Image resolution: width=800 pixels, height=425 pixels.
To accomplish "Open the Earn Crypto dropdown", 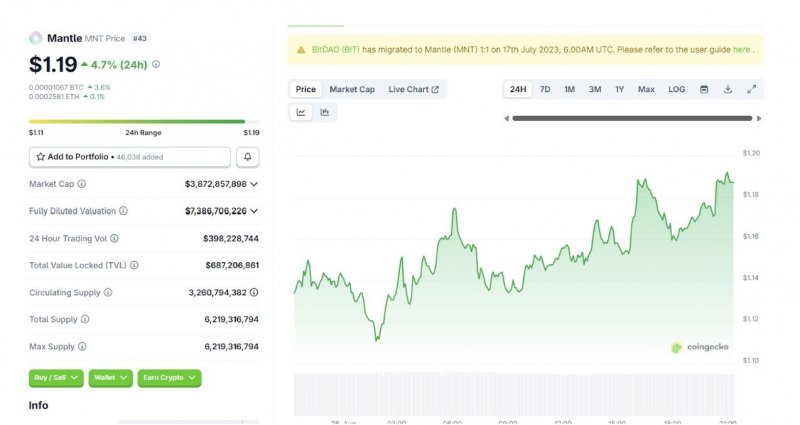I will coord(169,378).
